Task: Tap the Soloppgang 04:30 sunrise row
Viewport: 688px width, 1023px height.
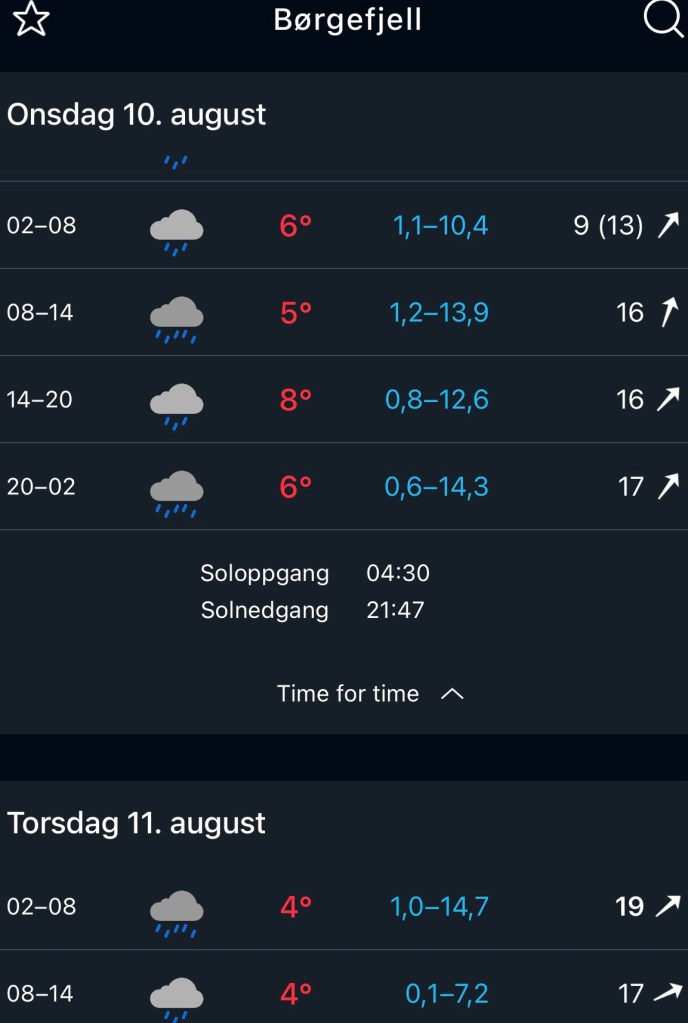Action: tap(315, 574)
